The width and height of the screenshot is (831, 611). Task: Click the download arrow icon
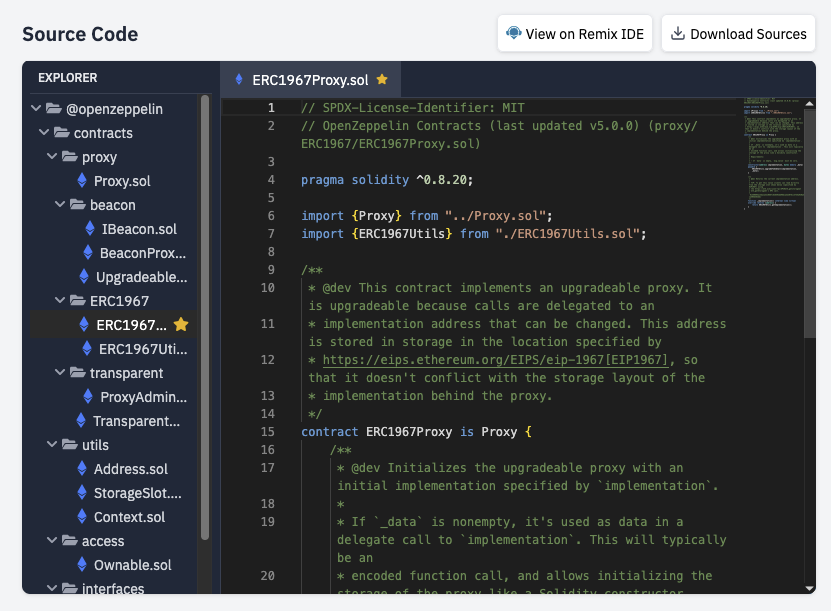(678, 33)
